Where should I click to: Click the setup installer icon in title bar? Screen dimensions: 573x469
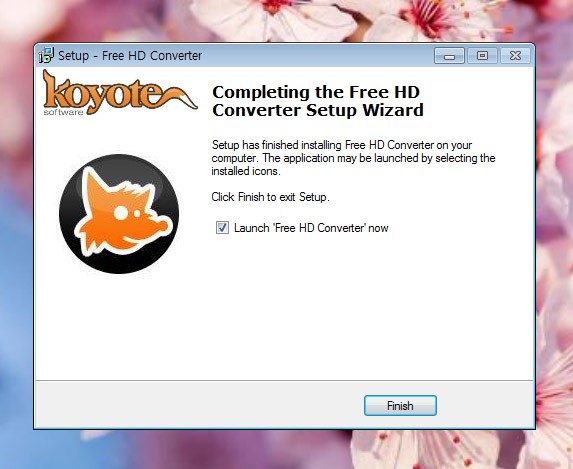pyautogui.click(x=46, y=55)
